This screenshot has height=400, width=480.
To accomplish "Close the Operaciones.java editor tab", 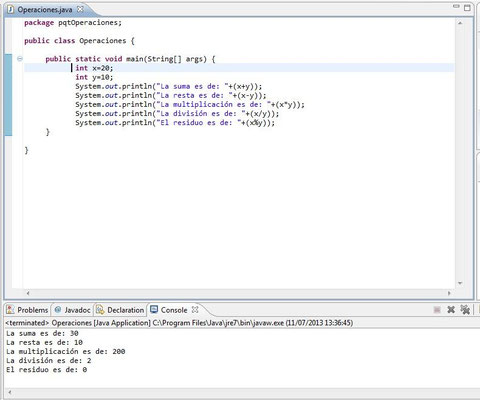I will pos(80,9).
